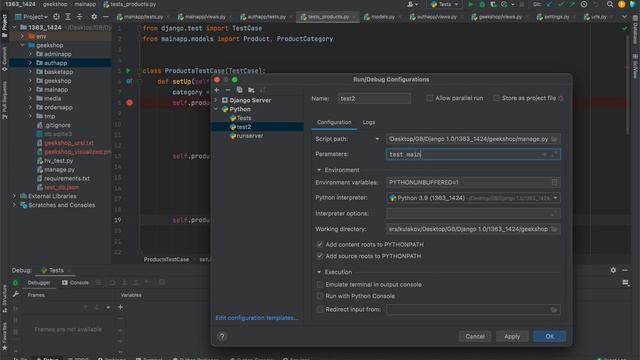Switch to the Logs tab
Image resolution: width=640 pixels, height=360 pixels.
click(369, 122)
